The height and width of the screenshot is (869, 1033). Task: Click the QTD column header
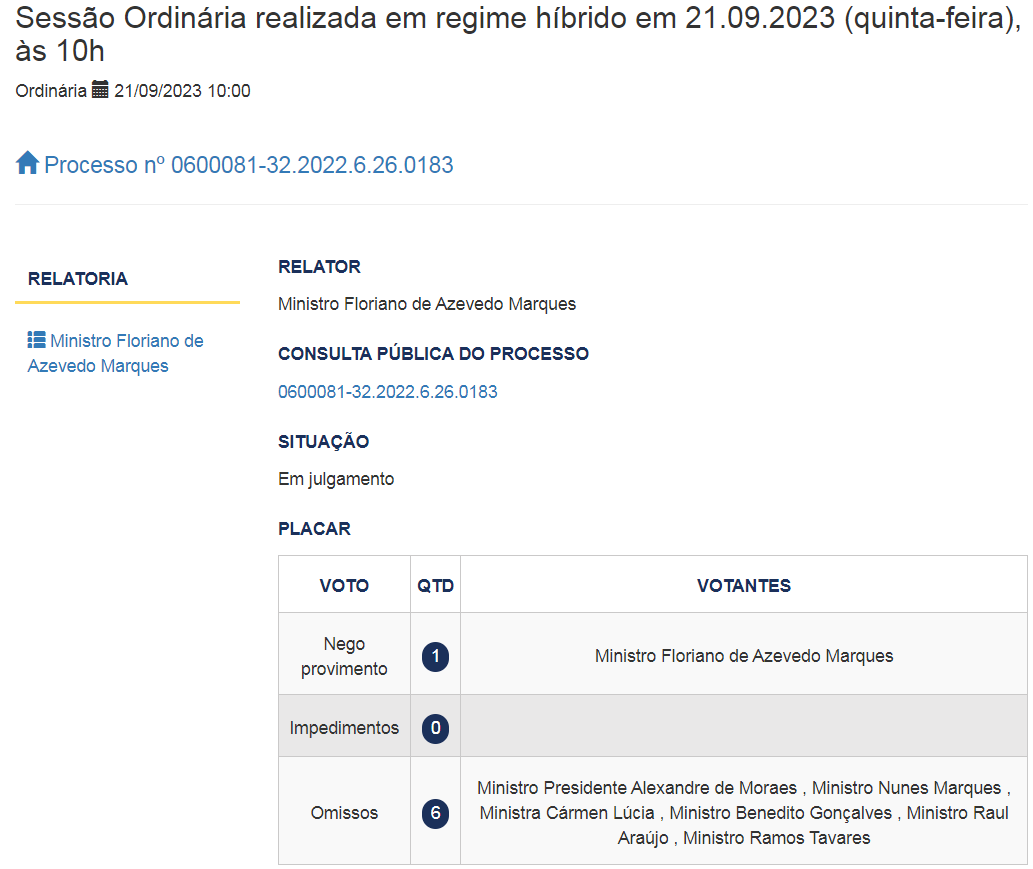(x=435, y=586)
